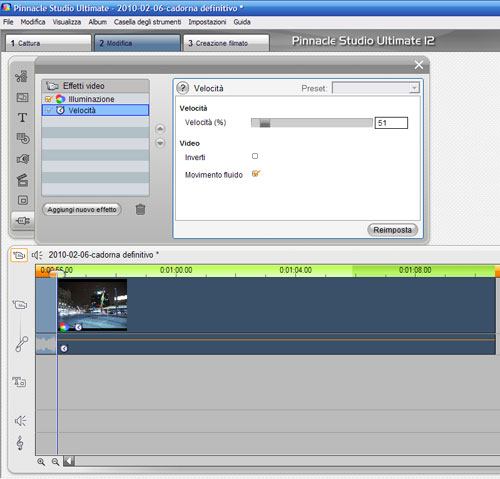
Task: Click the trash icon to delete effect
Action: [x=140, y=209]
